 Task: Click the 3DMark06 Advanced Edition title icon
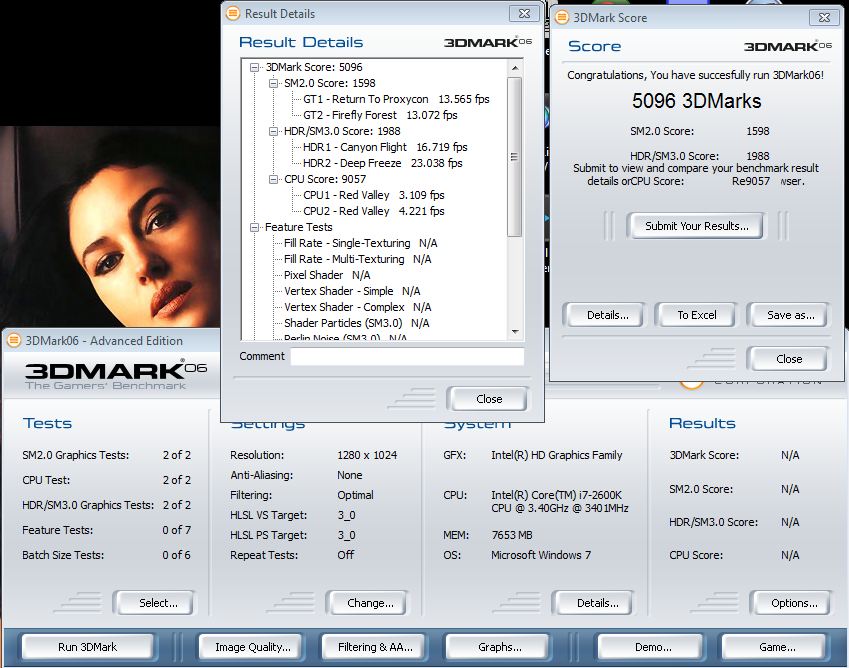[13, 340]
